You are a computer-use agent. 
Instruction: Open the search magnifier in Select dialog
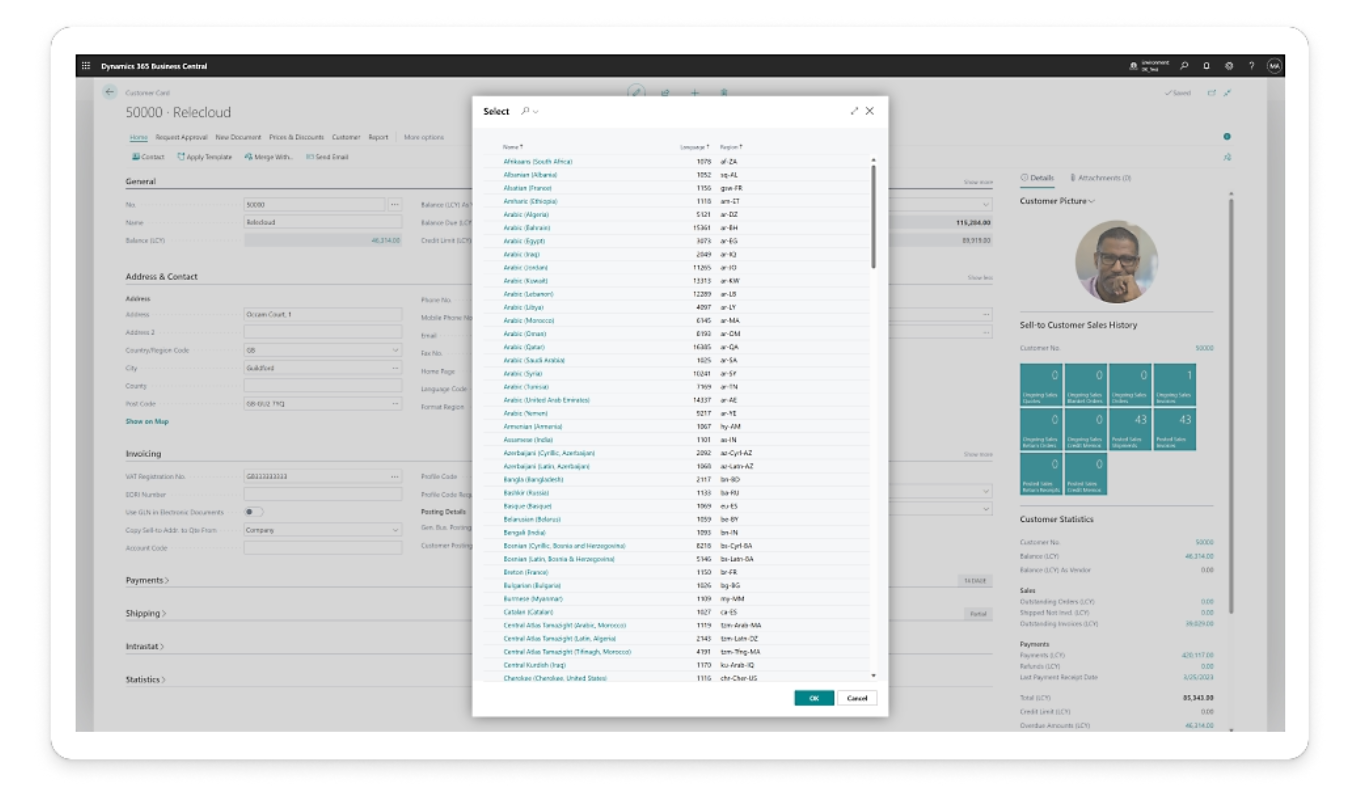[525, 111]
